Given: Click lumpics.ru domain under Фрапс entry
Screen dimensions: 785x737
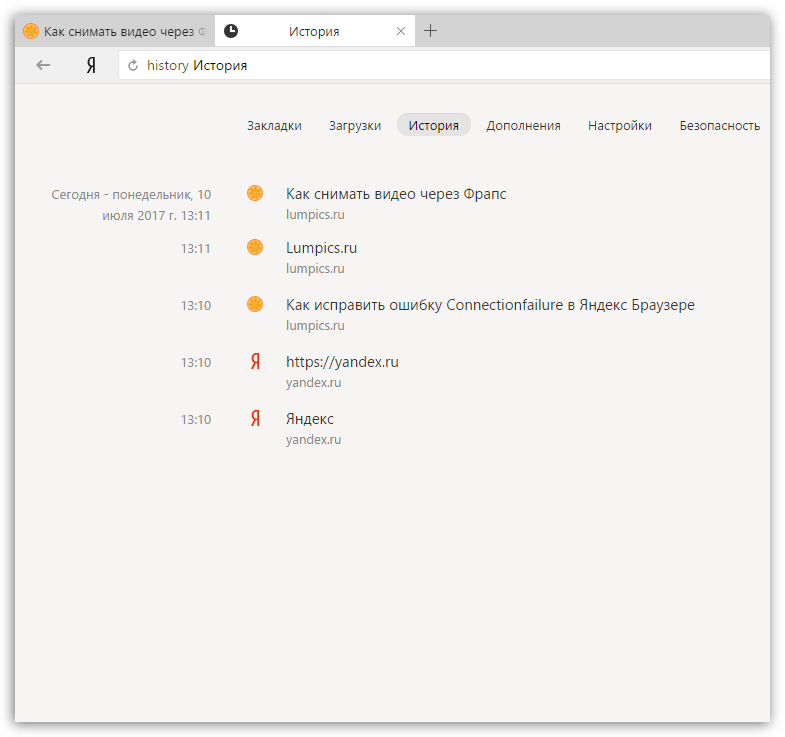Looking at the screenshot, I should (315, 215).
